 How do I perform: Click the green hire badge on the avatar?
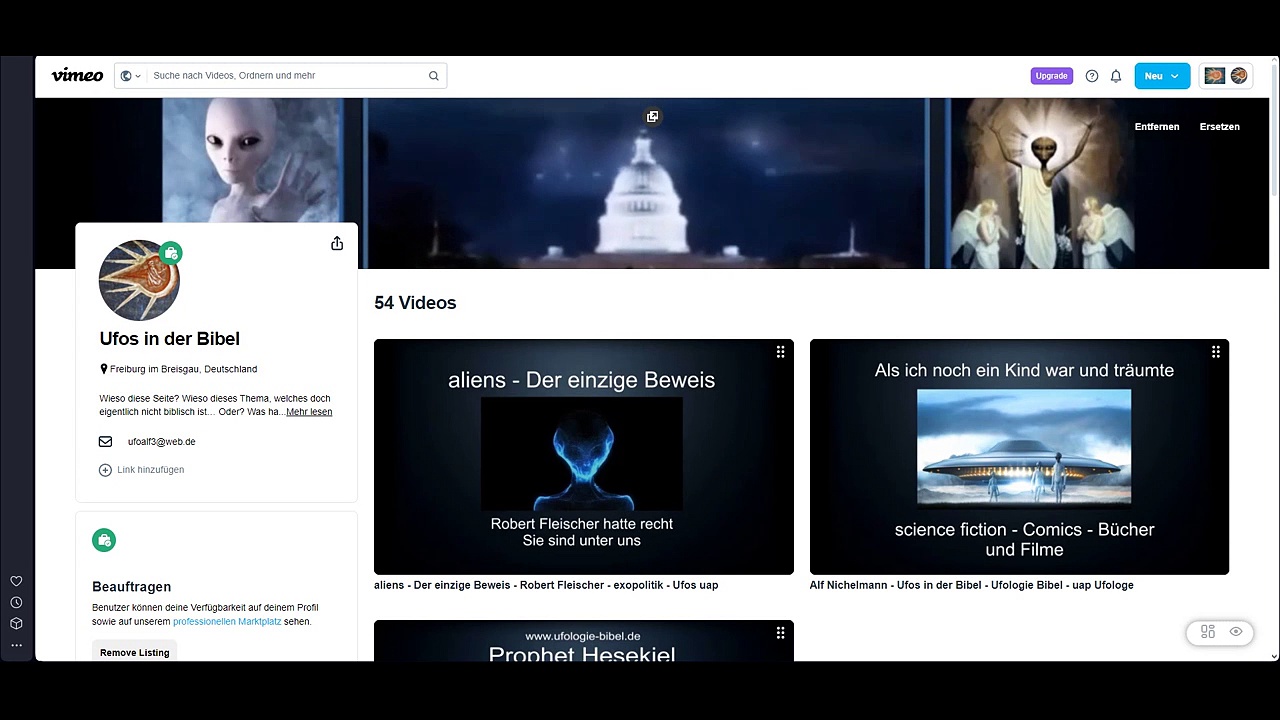point(171,253)
